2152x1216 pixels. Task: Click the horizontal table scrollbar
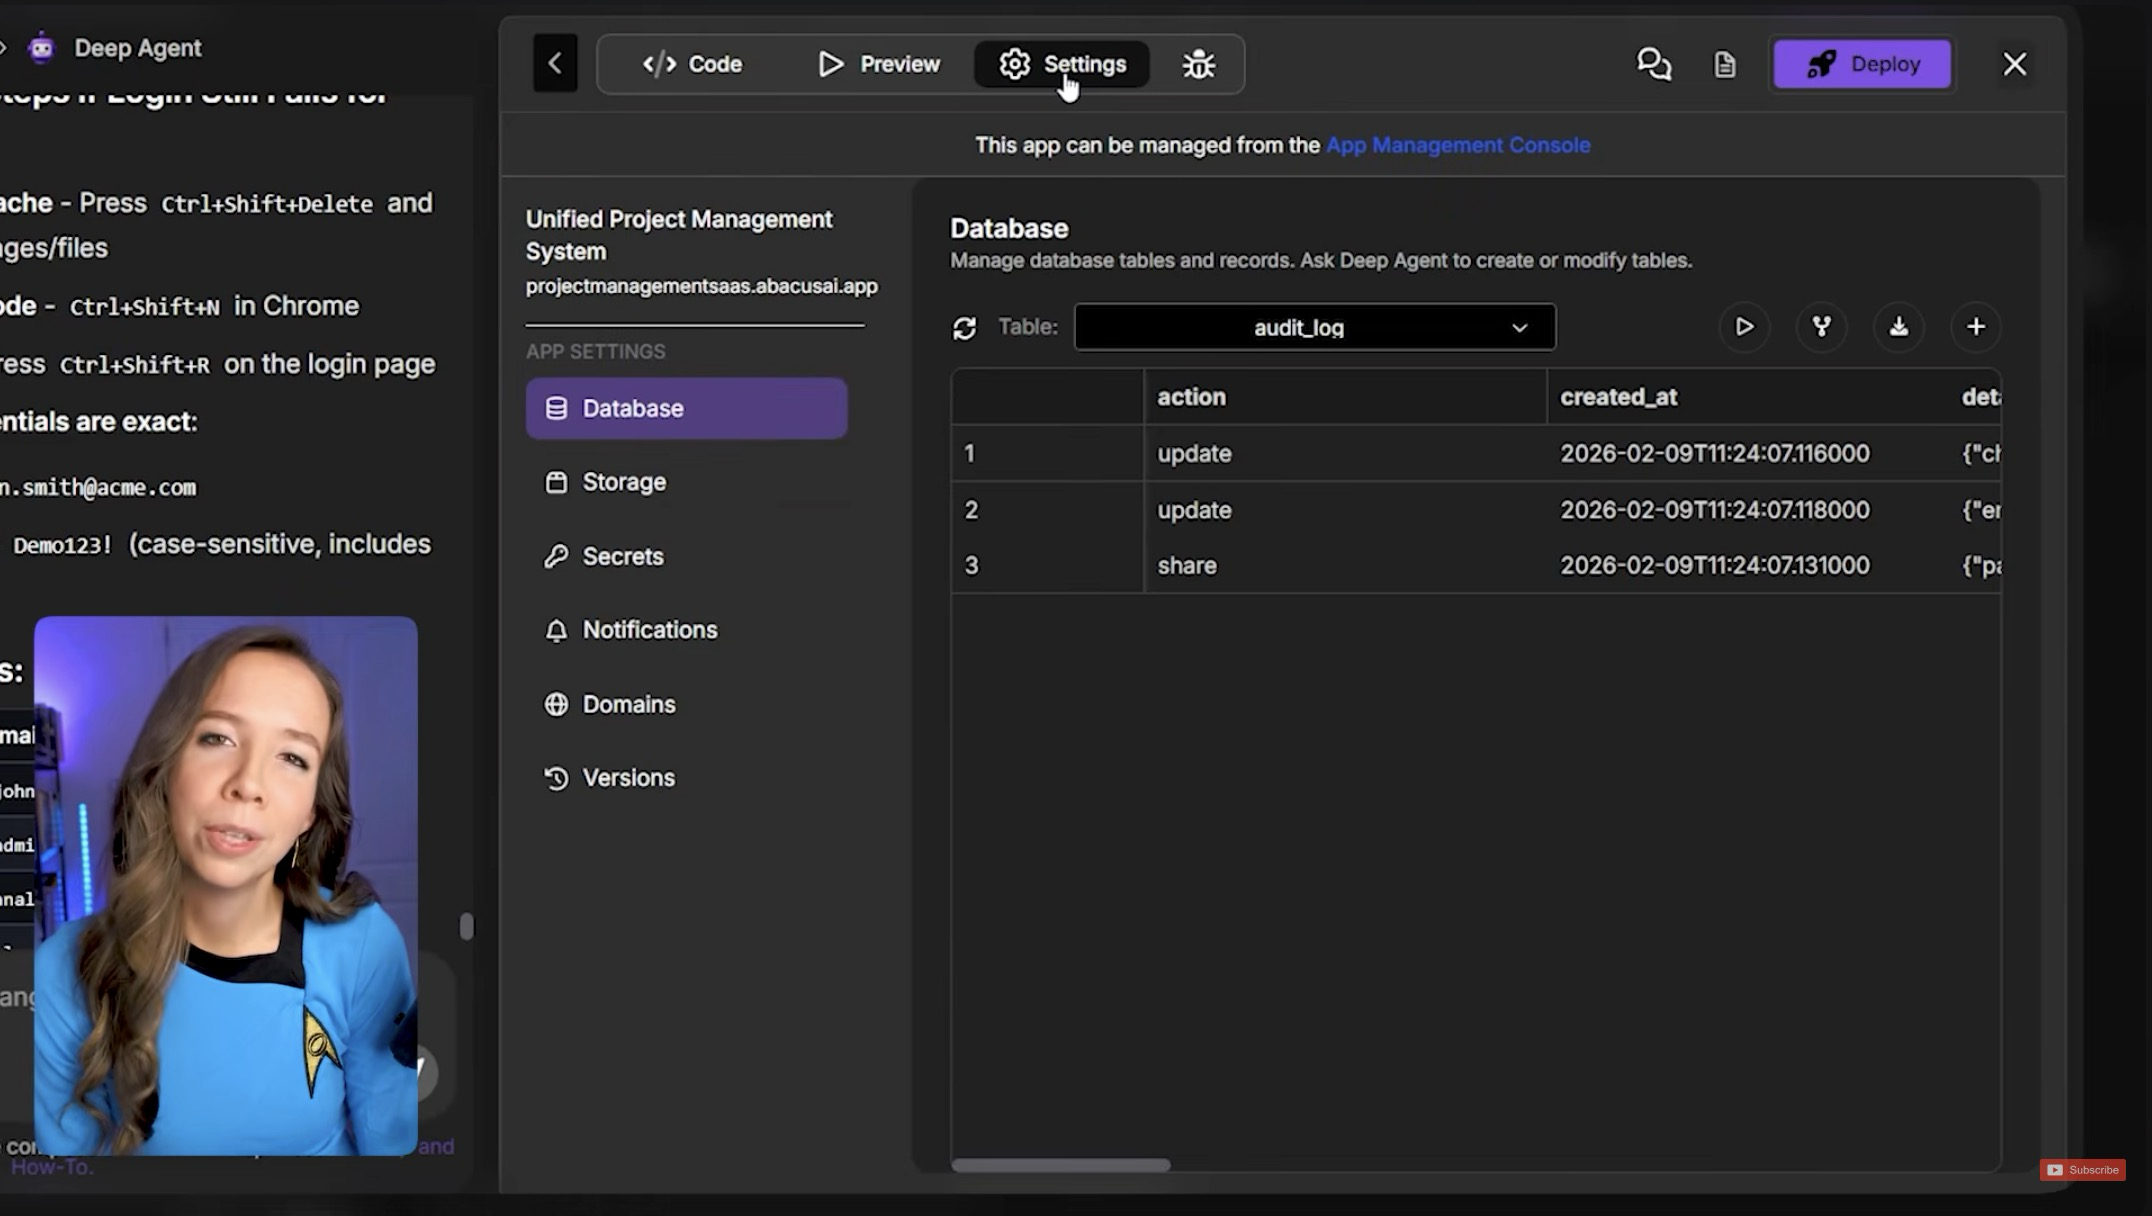tap(1060, 1165)
